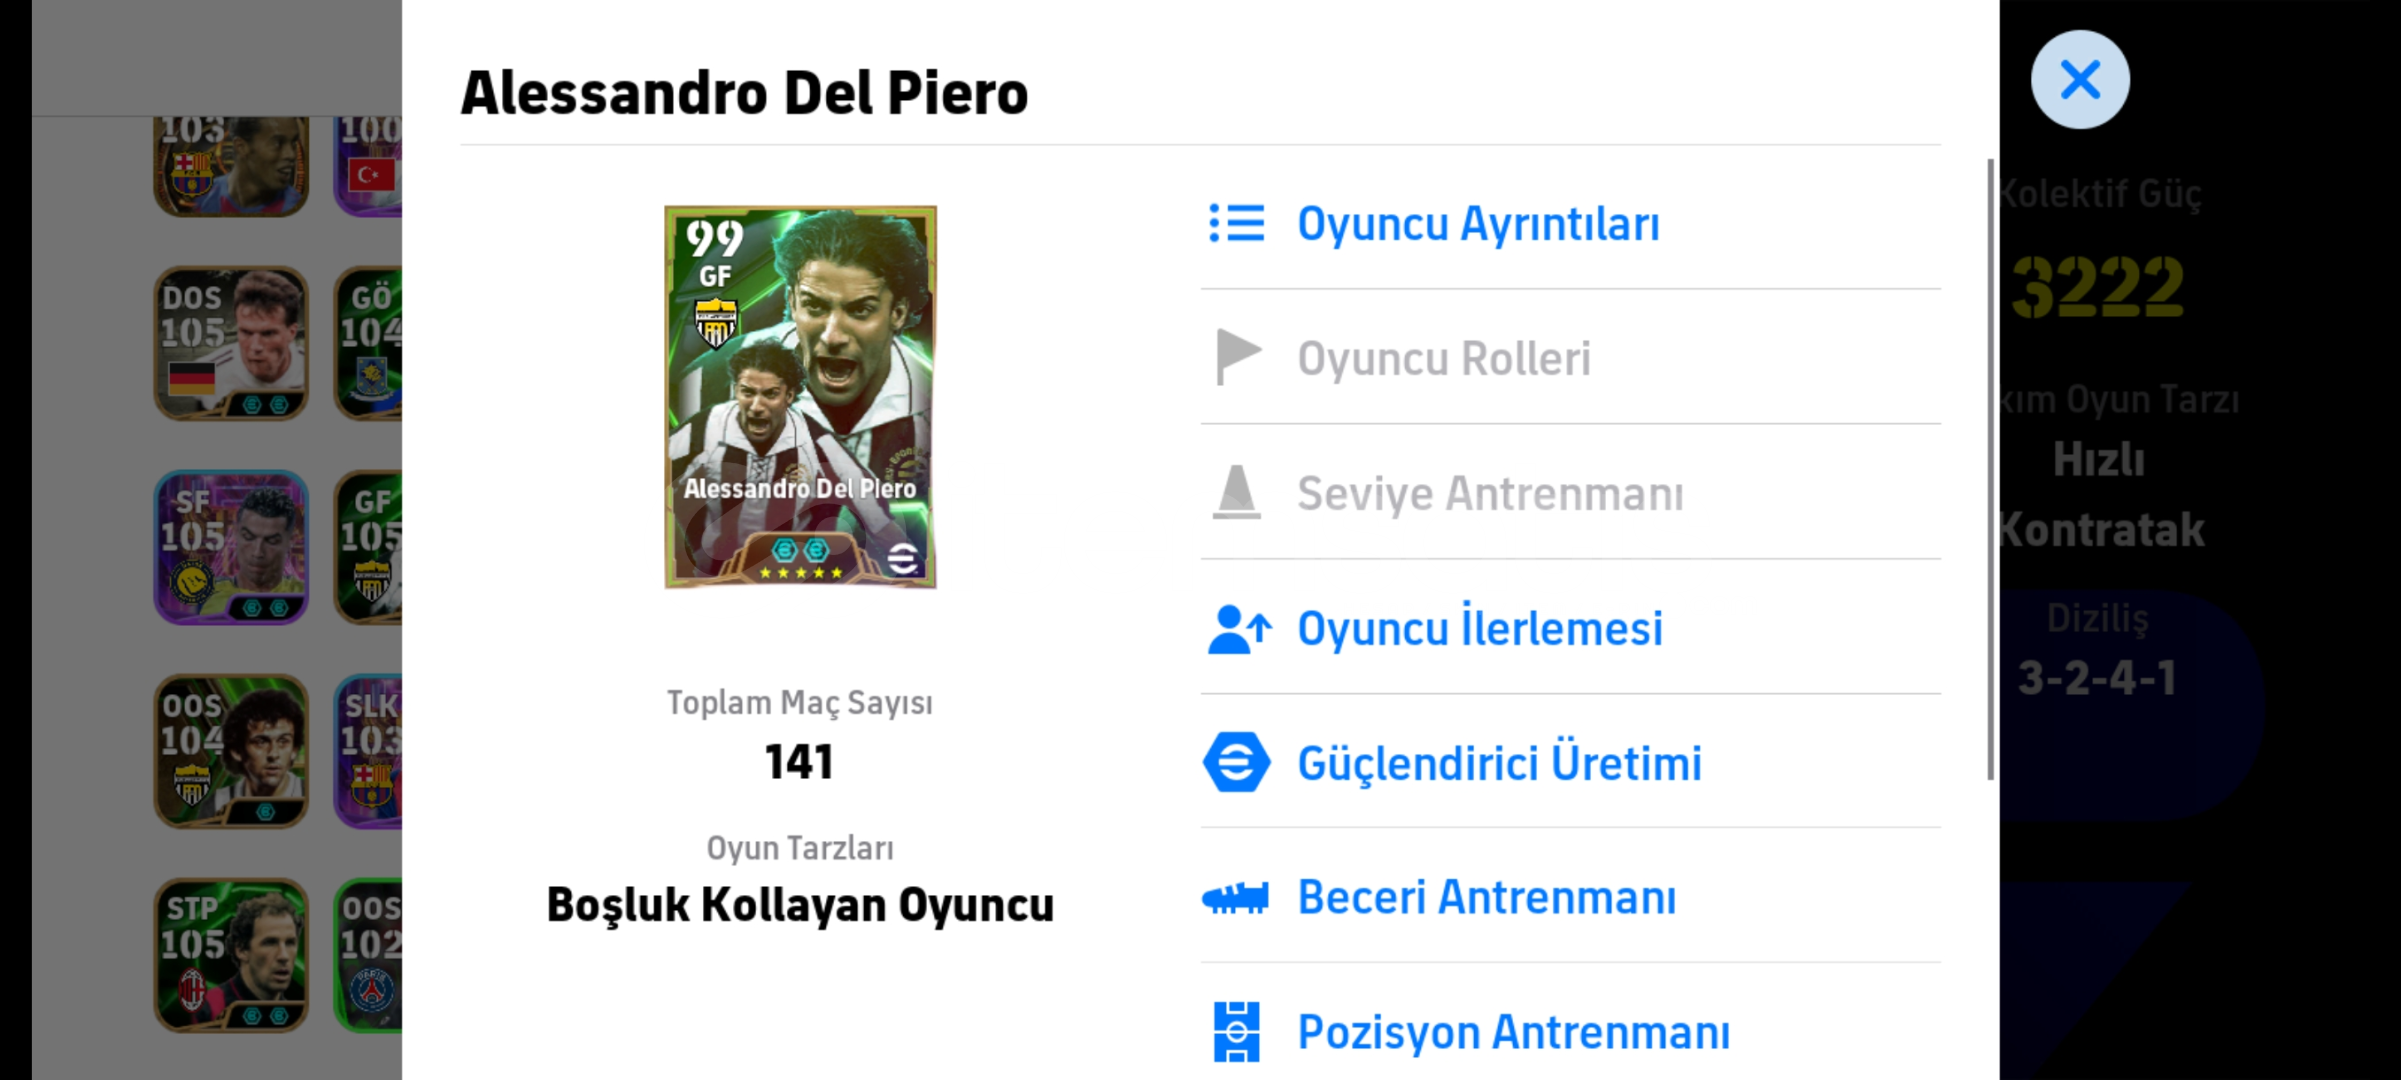This screenshot has width=2401, height=1080.
Task: Tap the Oyuncu Rolleri flag icon
Action: click(1236, 357)
